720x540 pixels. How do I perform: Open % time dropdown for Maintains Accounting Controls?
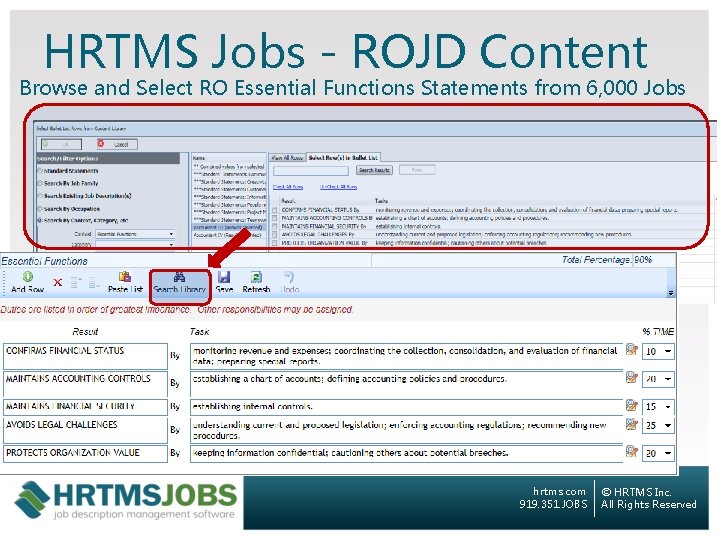[x=658, y=379]
